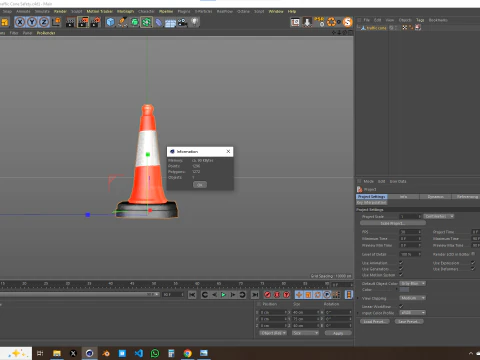Click Apply button in coordinates

coord(338,333)
